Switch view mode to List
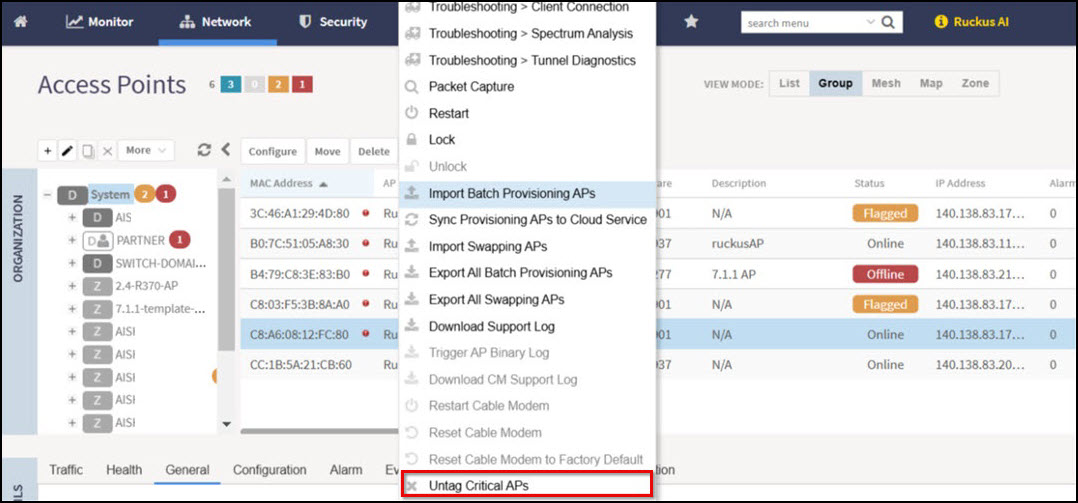The width and height of the screenshot is (1078, 503). [x=789, y=83]
